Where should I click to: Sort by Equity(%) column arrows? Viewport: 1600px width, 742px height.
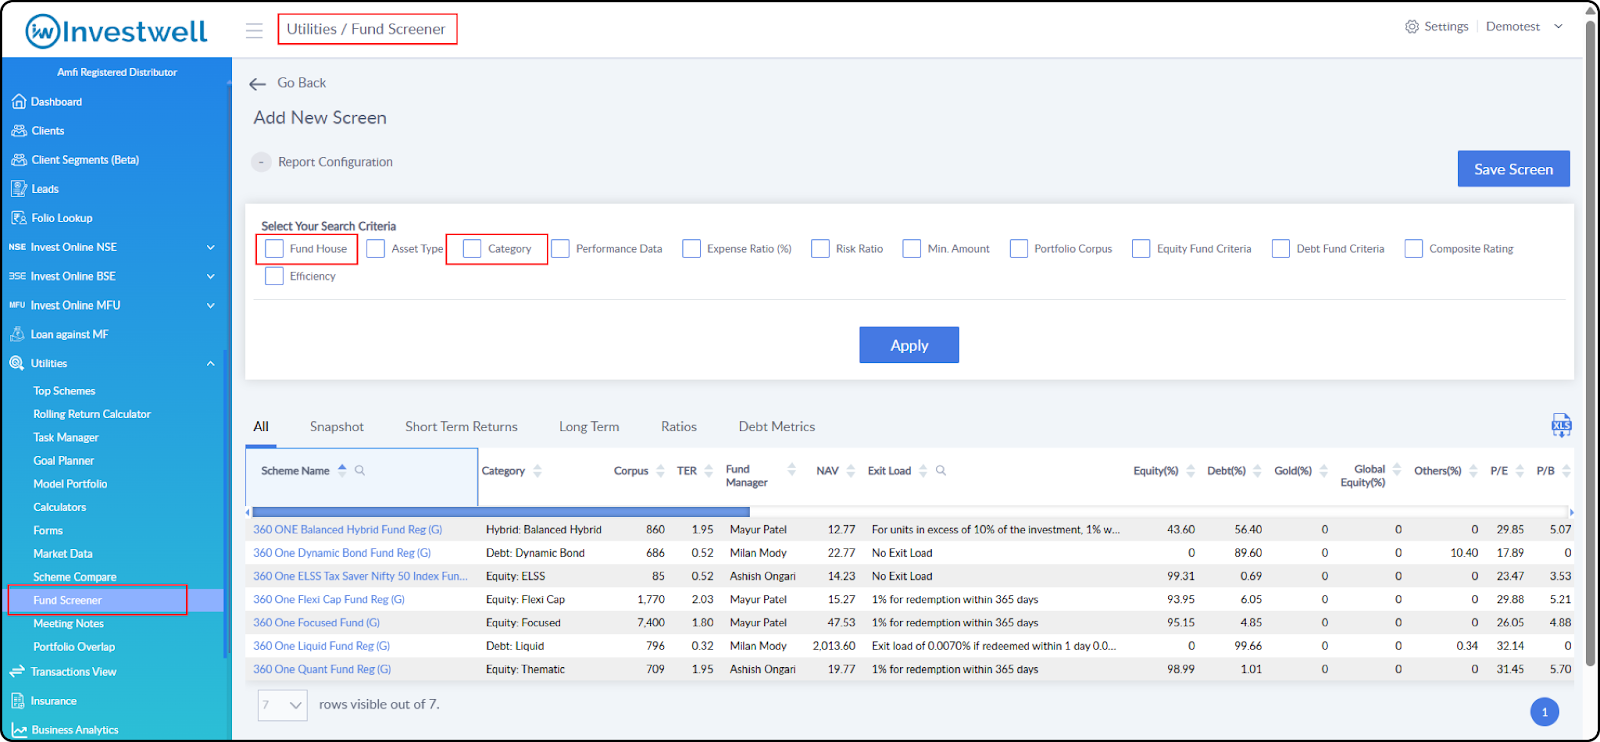[1191, 471]
